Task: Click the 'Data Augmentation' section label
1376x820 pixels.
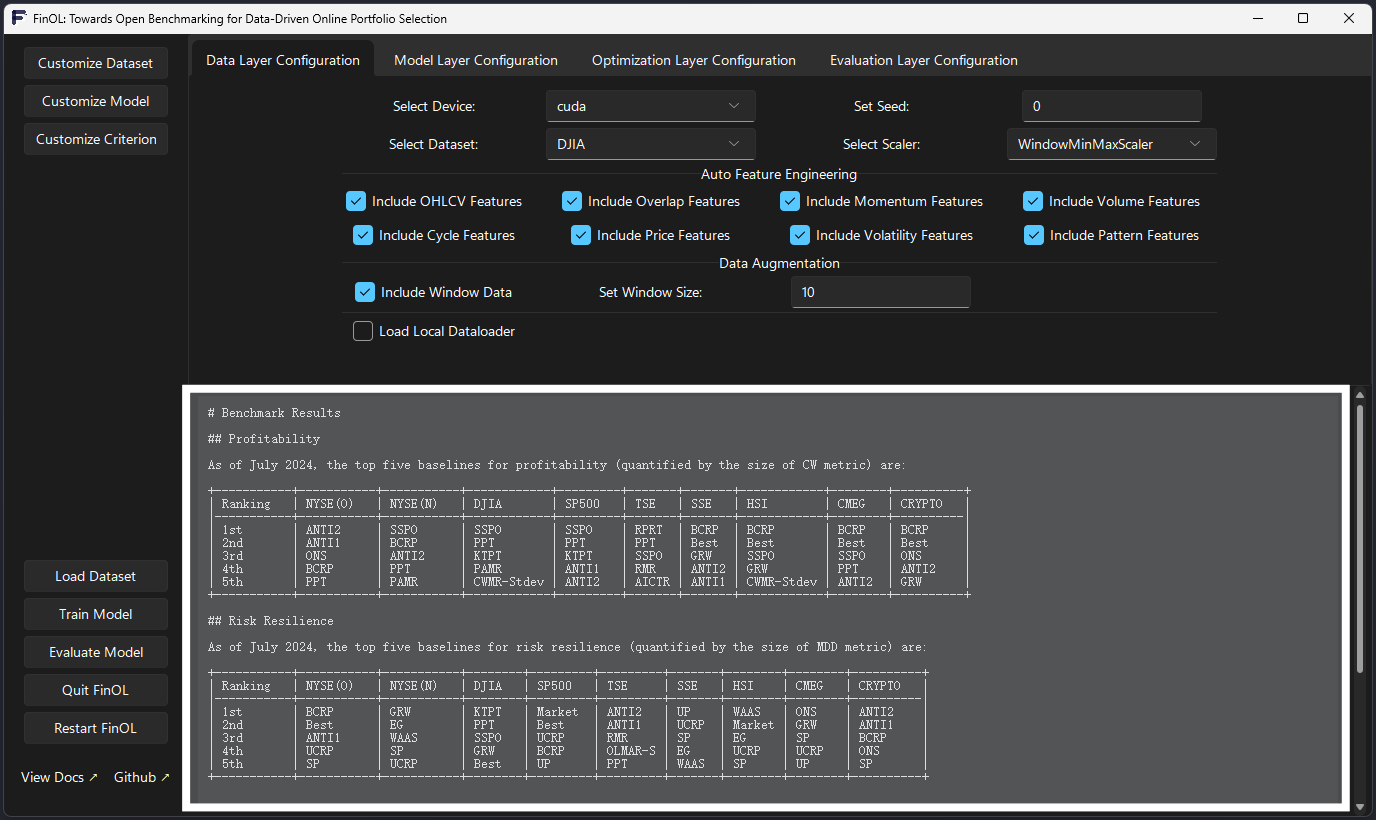Action: click(x=779, y=263)
